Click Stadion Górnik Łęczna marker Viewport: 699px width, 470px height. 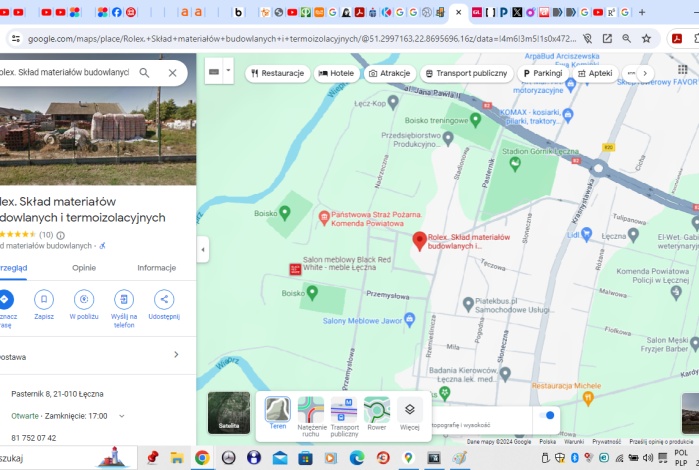point(515,164)
